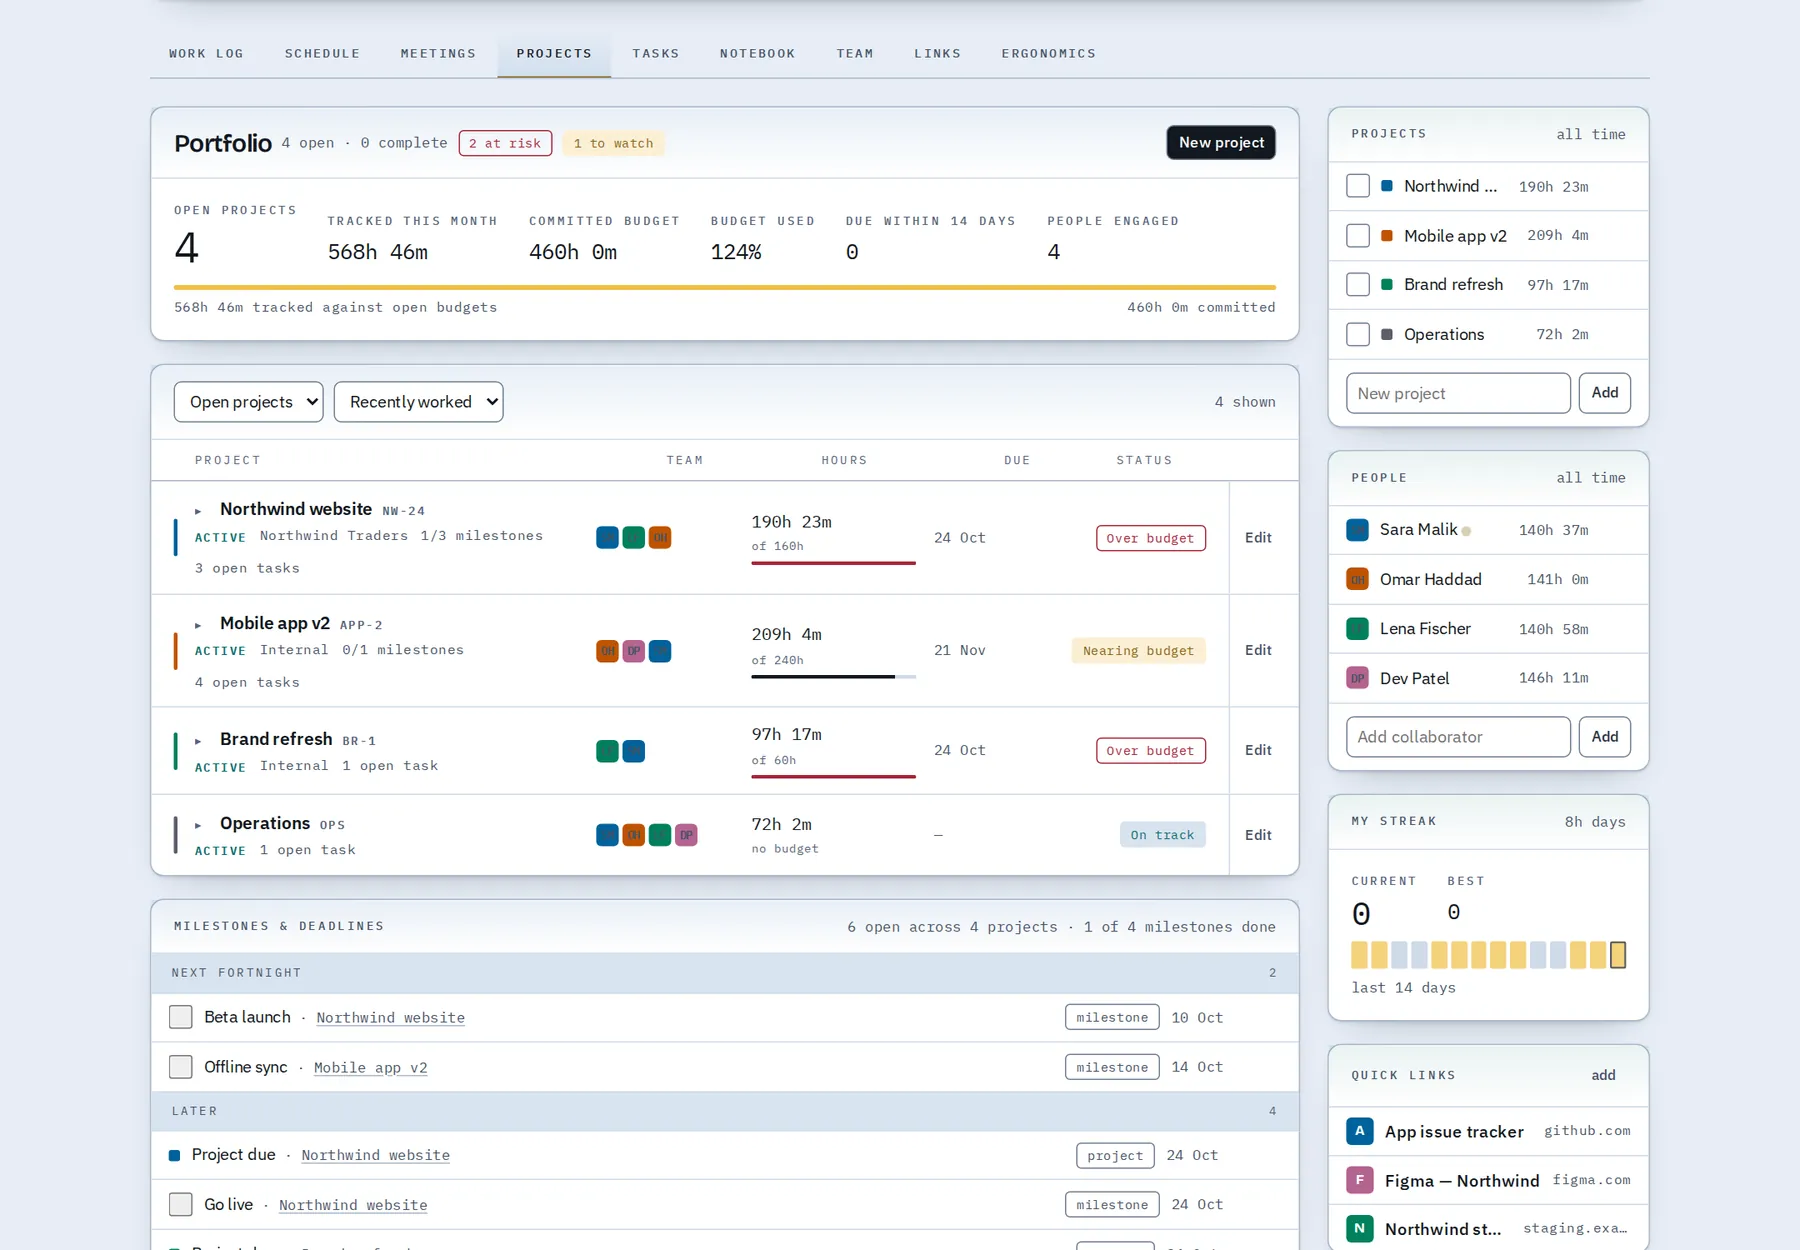The image size is (1800, 1250).
Task: Expand the Operations project row
Action: point(198,825)
